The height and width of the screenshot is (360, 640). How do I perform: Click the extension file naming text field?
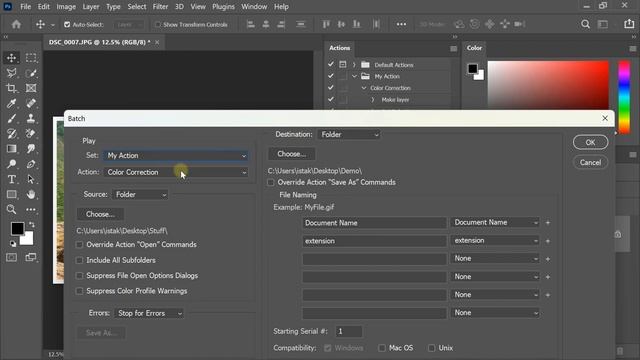[x=374, y=241]
